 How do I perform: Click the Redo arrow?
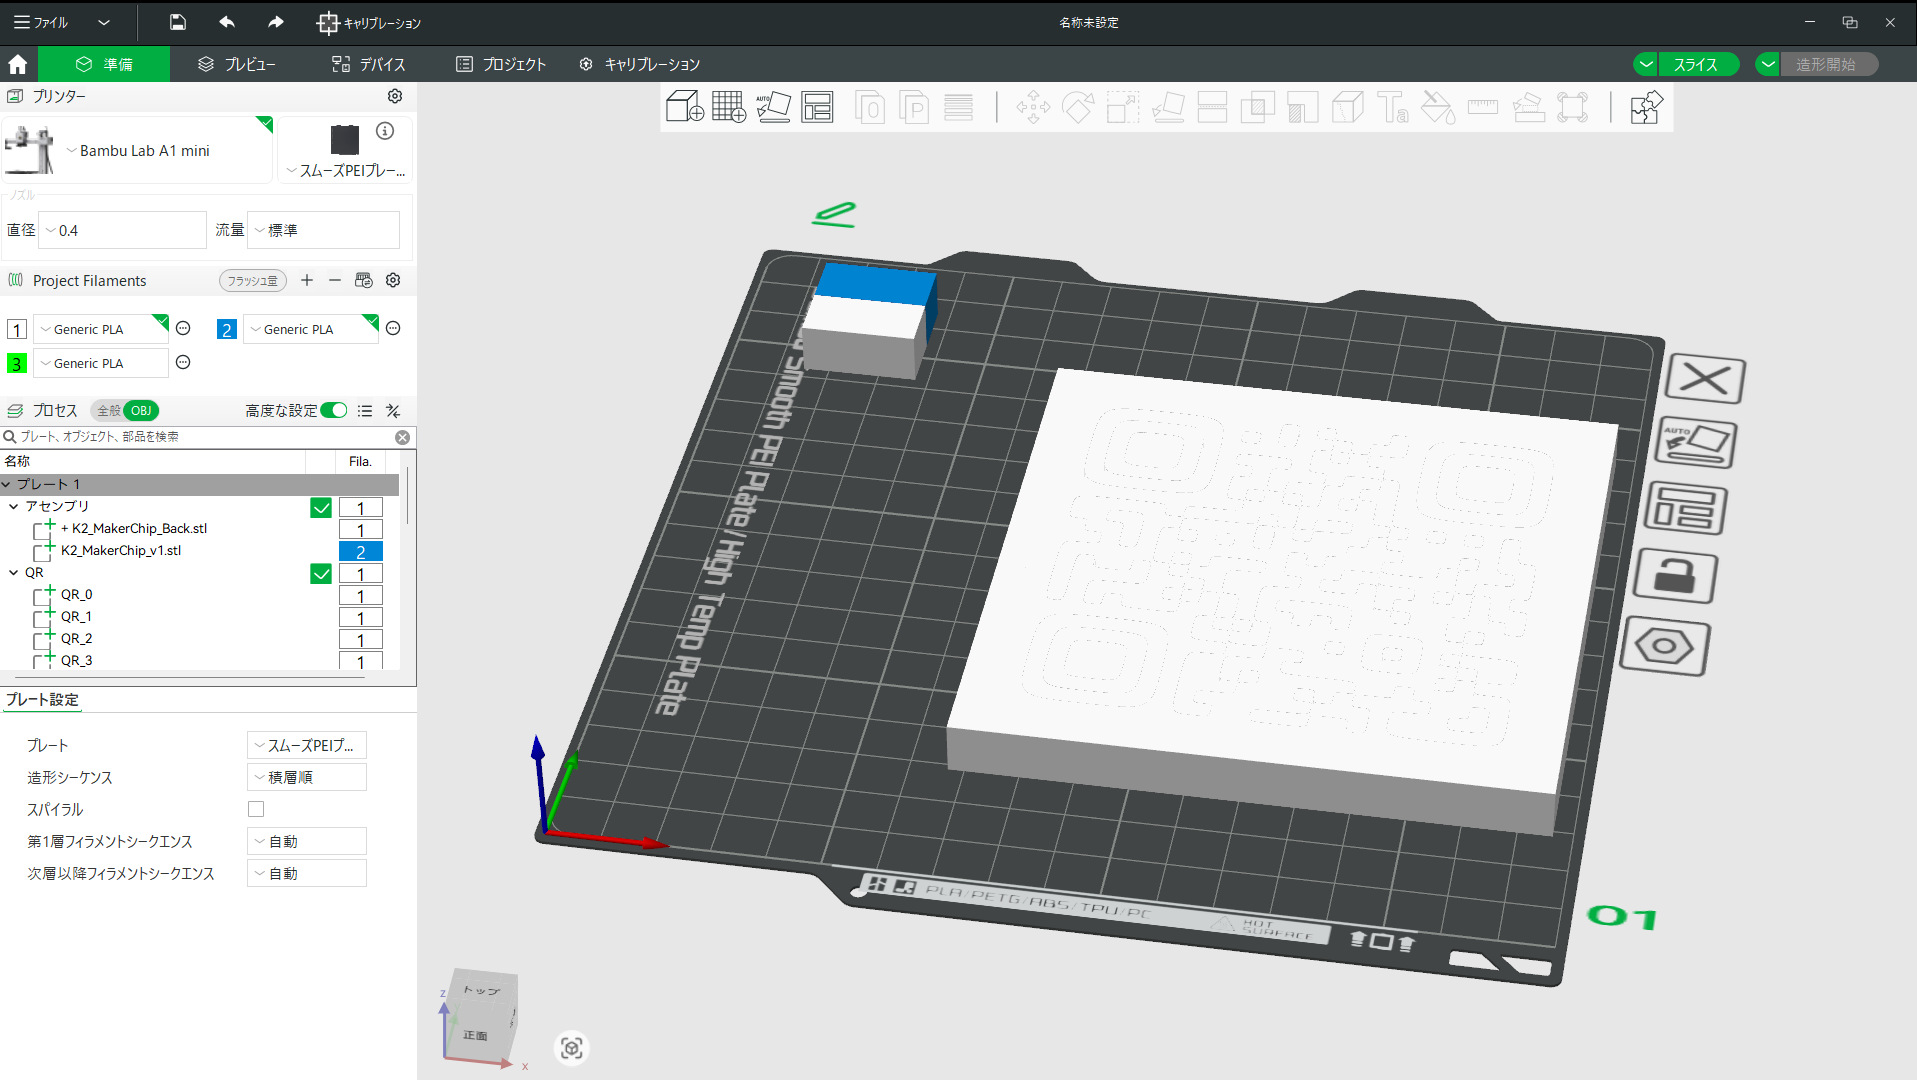[275, 22]
